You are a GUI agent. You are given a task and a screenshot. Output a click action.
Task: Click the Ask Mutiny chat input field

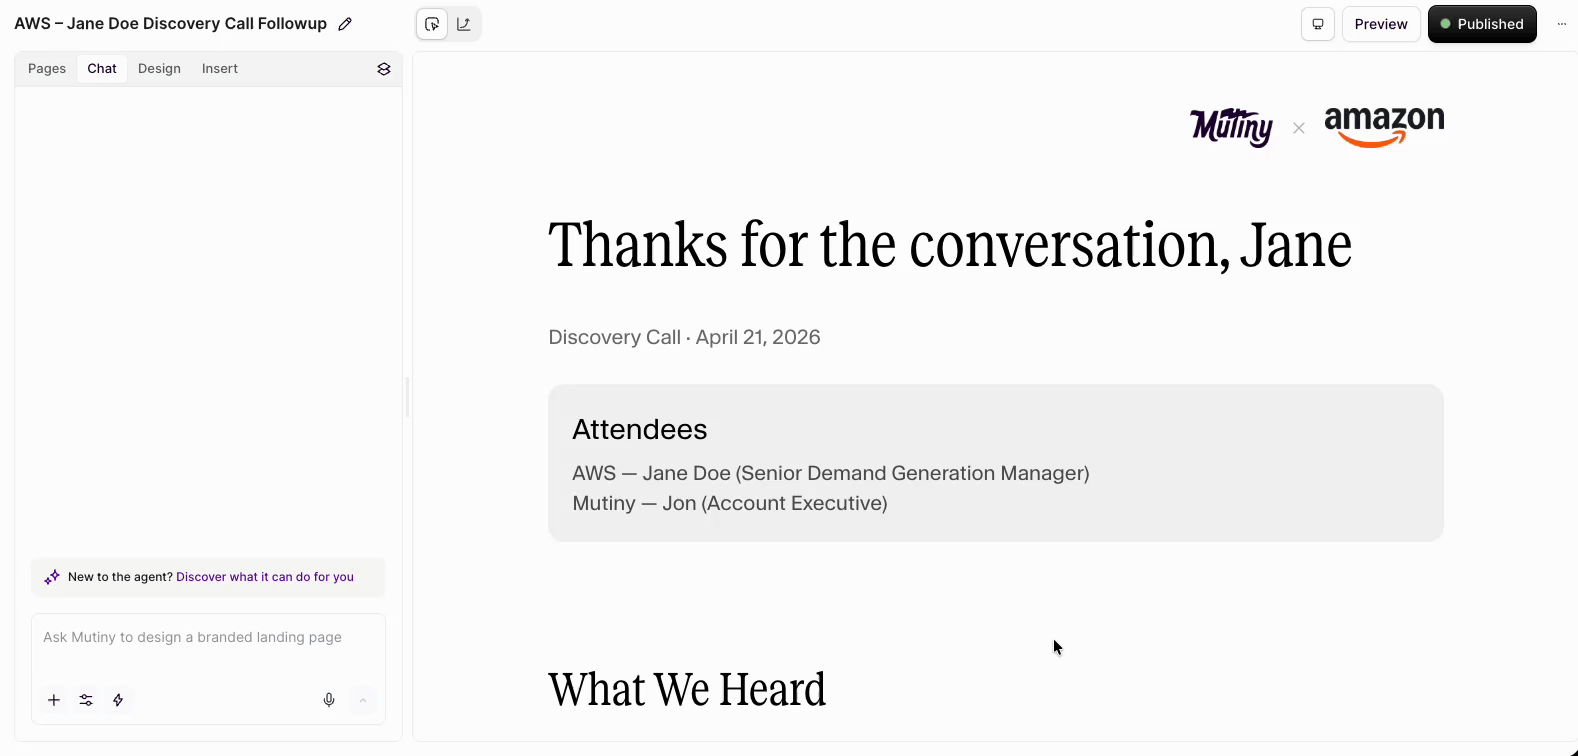pyautogui.click(x=208, y=638)
